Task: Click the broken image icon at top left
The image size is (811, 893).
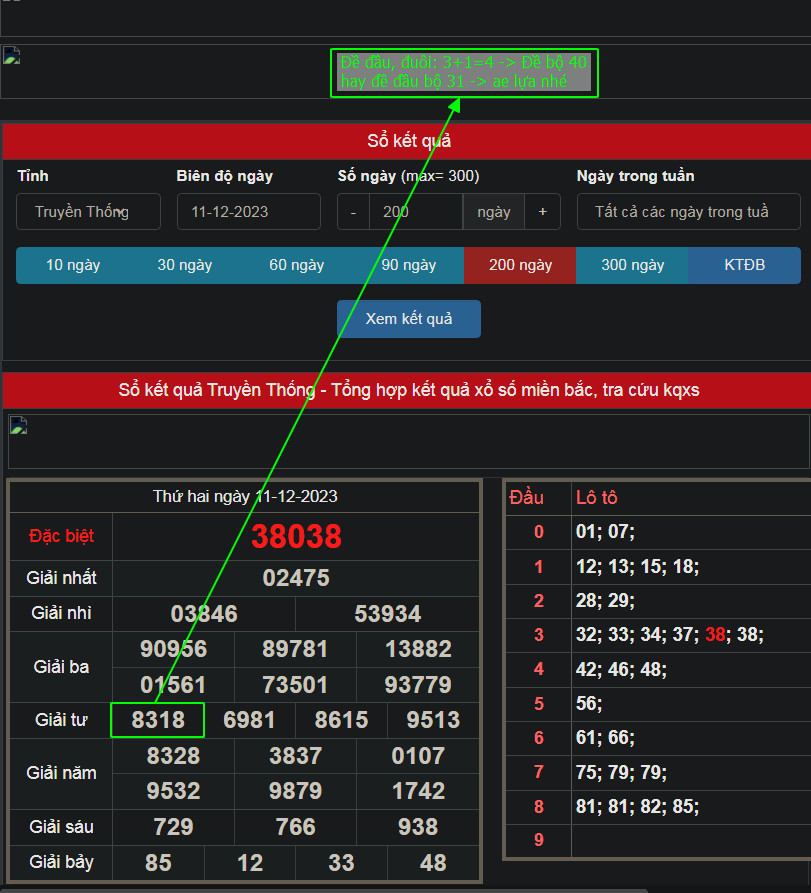Action: pyautogui.click(x=12, y=56)
